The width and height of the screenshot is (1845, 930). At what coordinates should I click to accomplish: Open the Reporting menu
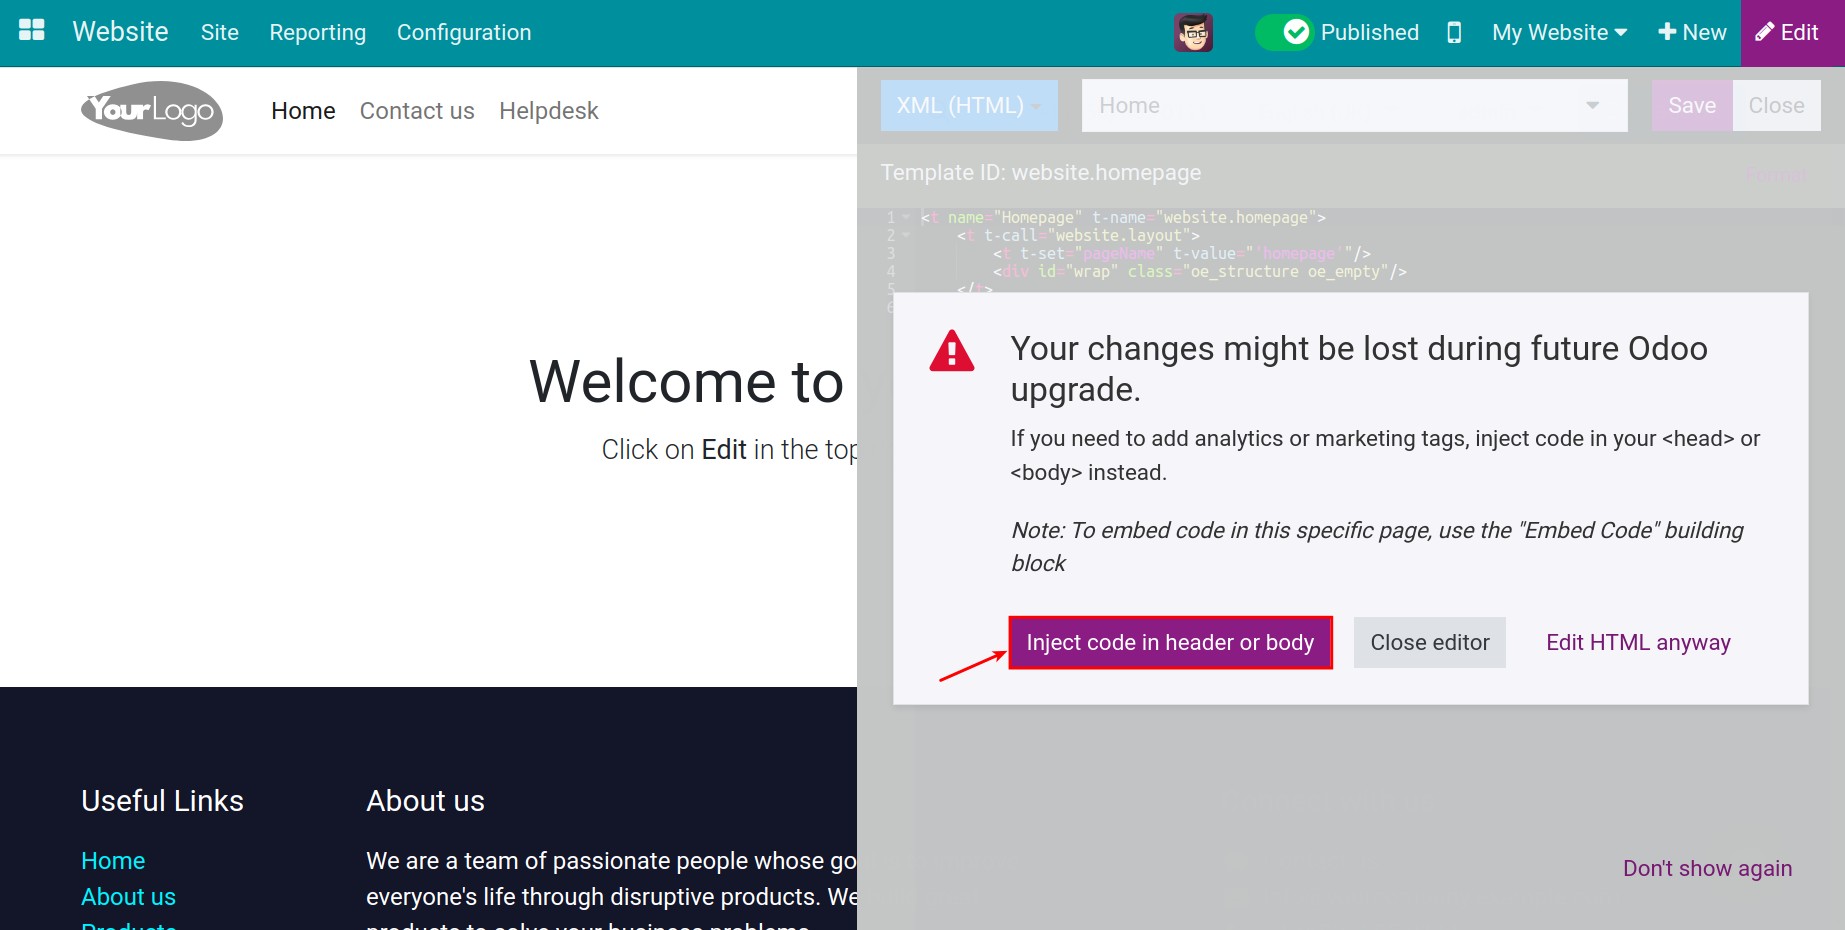click(317, 33)
